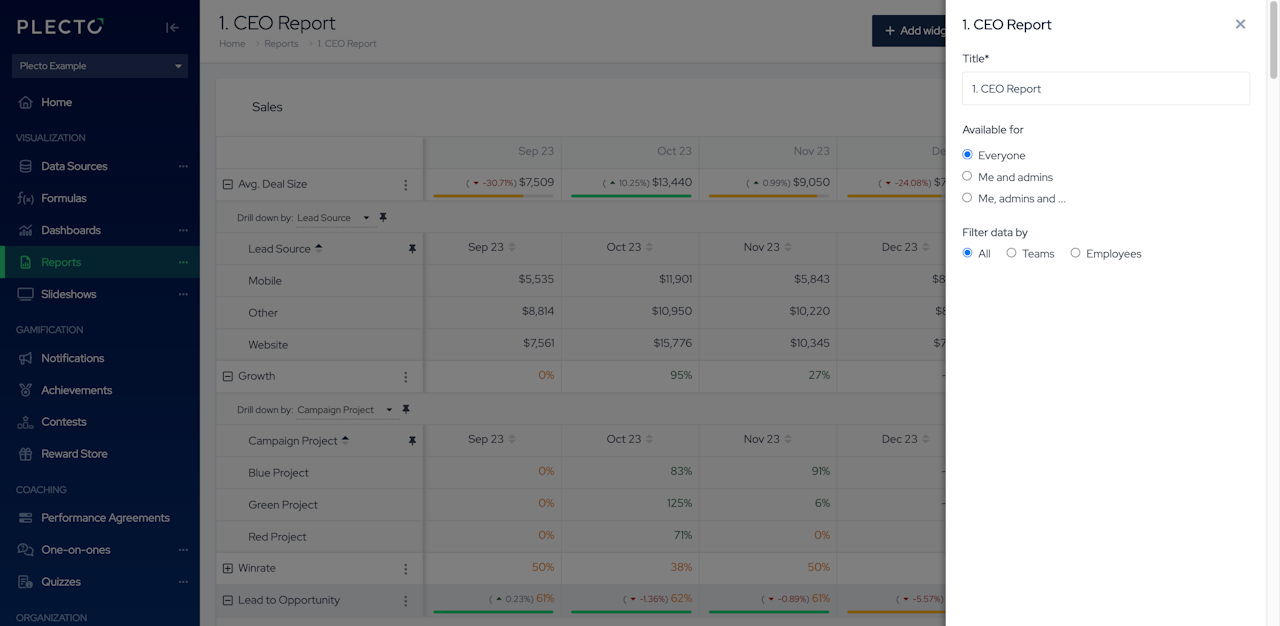This screenshot has width=1280, height=626.
Task: Follow the Reports breadcrumb link
Action: 281,44
